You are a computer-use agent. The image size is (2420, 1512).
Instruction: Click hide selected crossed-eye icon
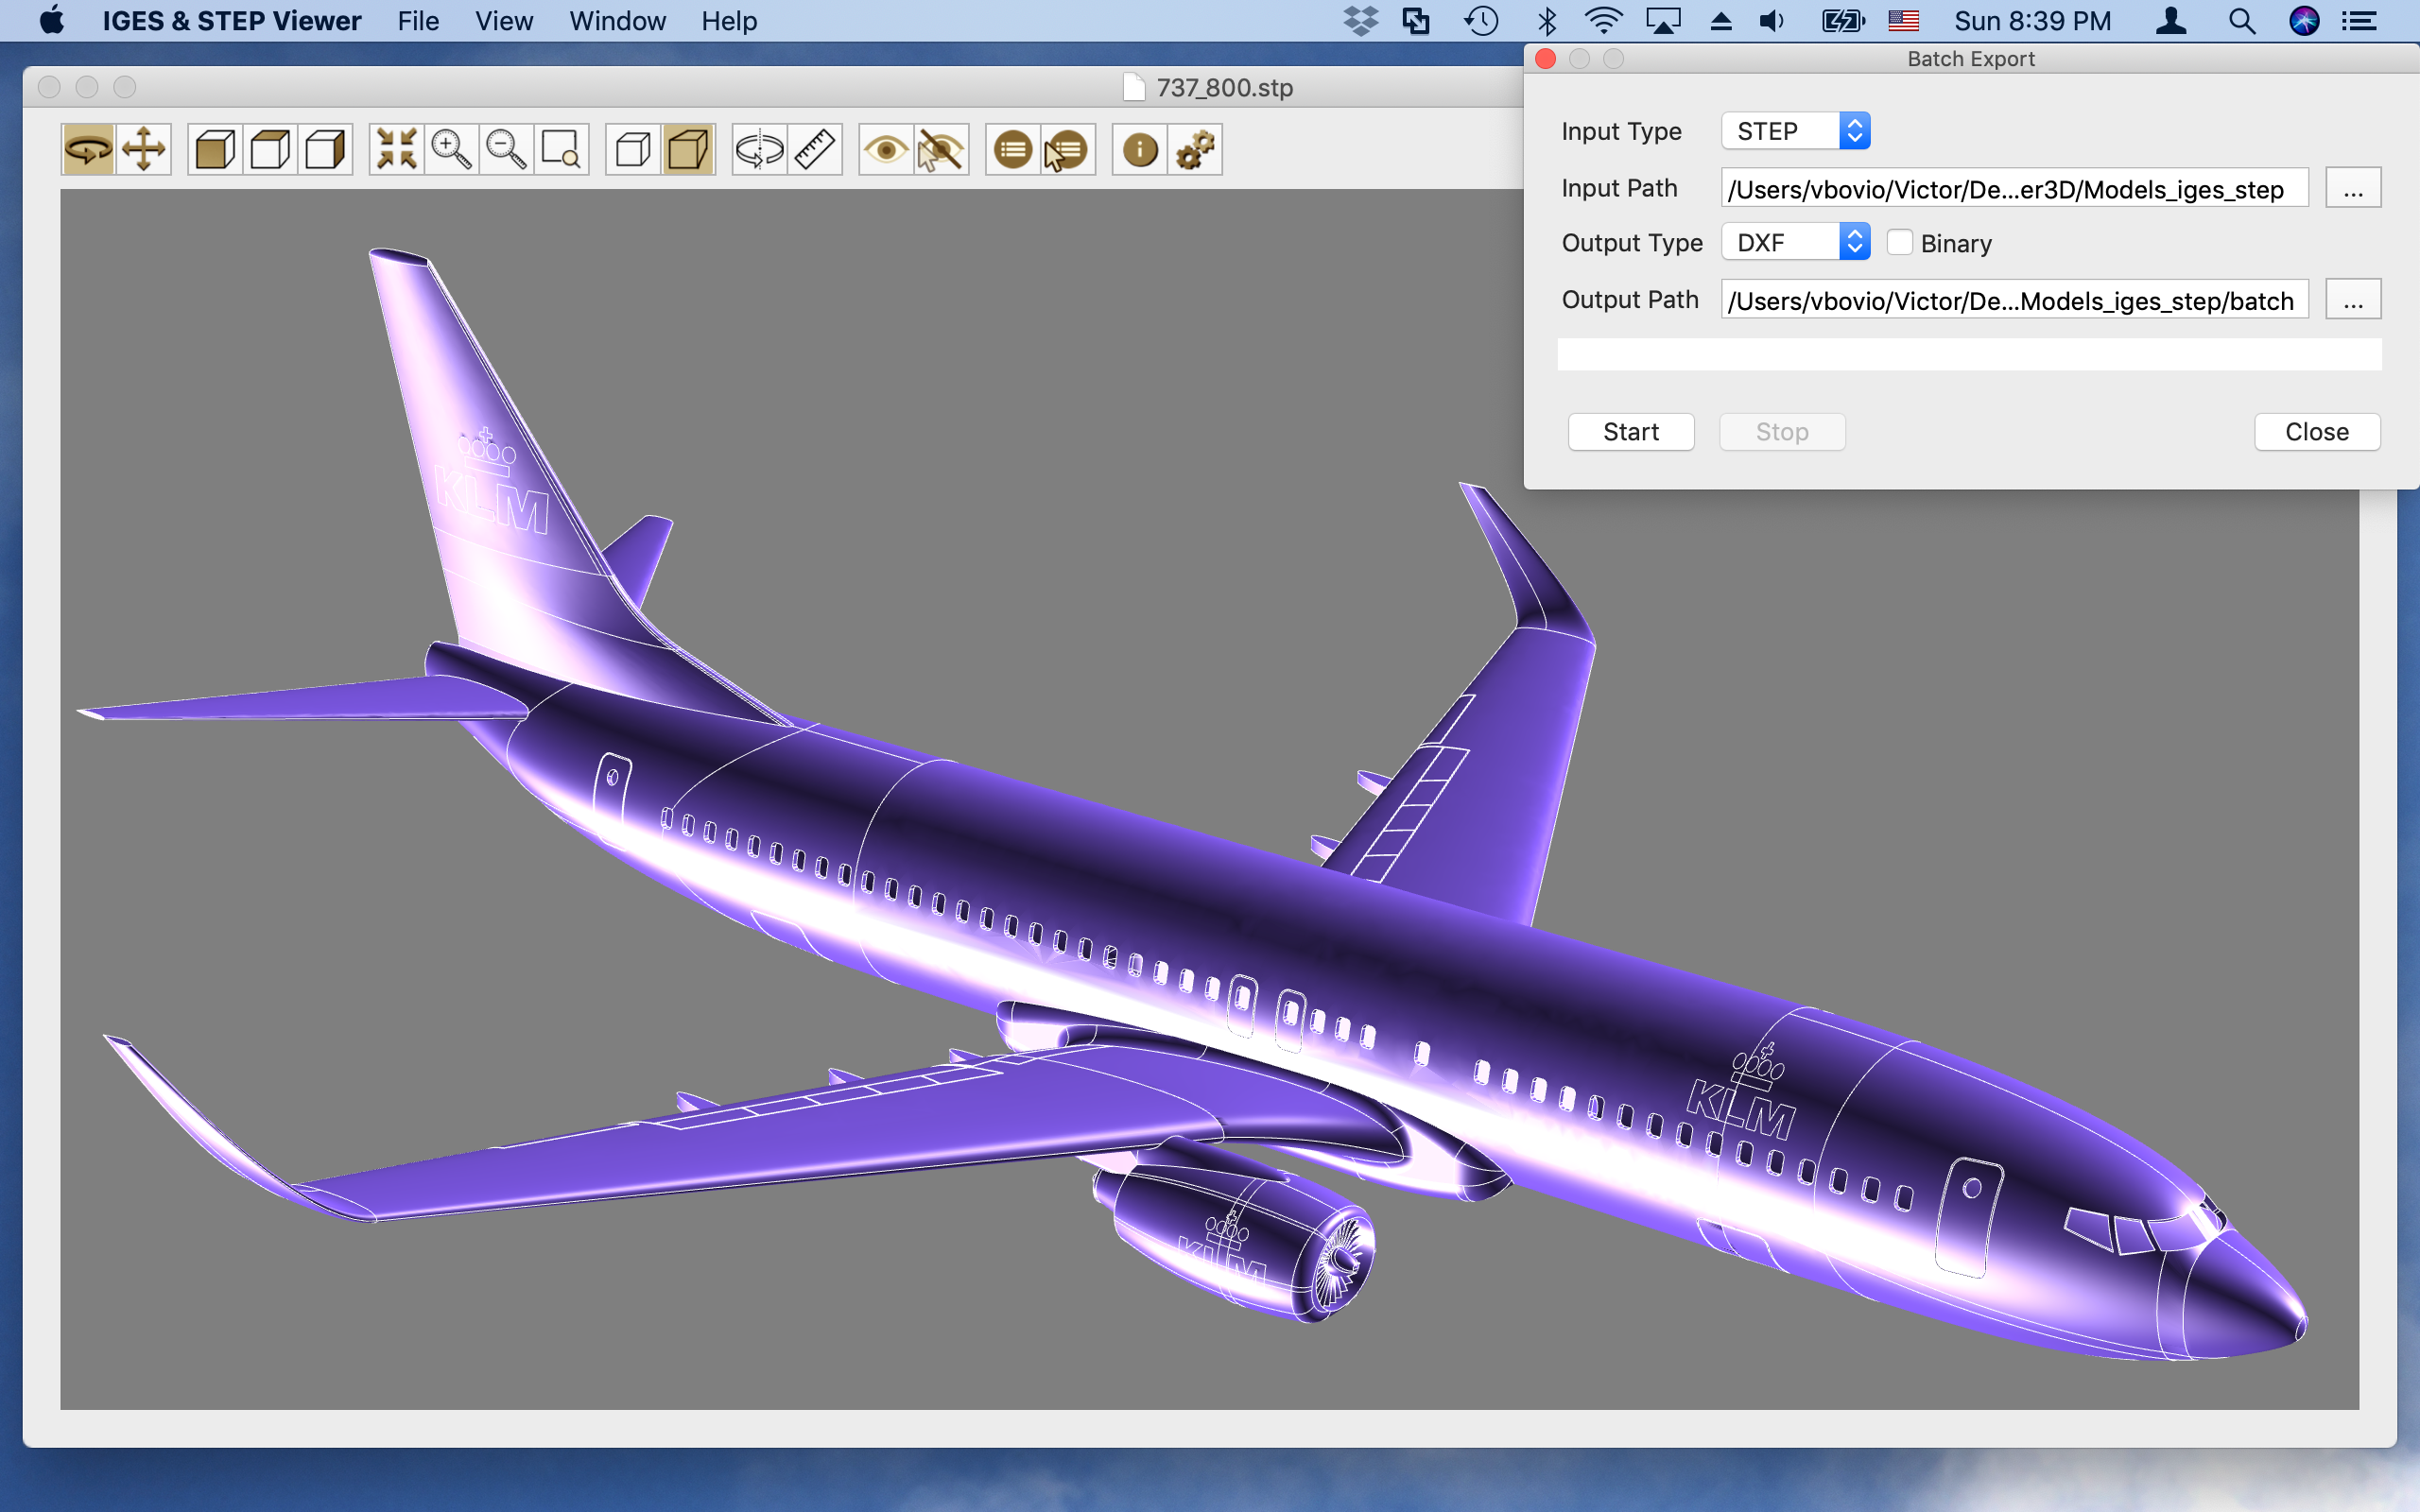(940, 150)
